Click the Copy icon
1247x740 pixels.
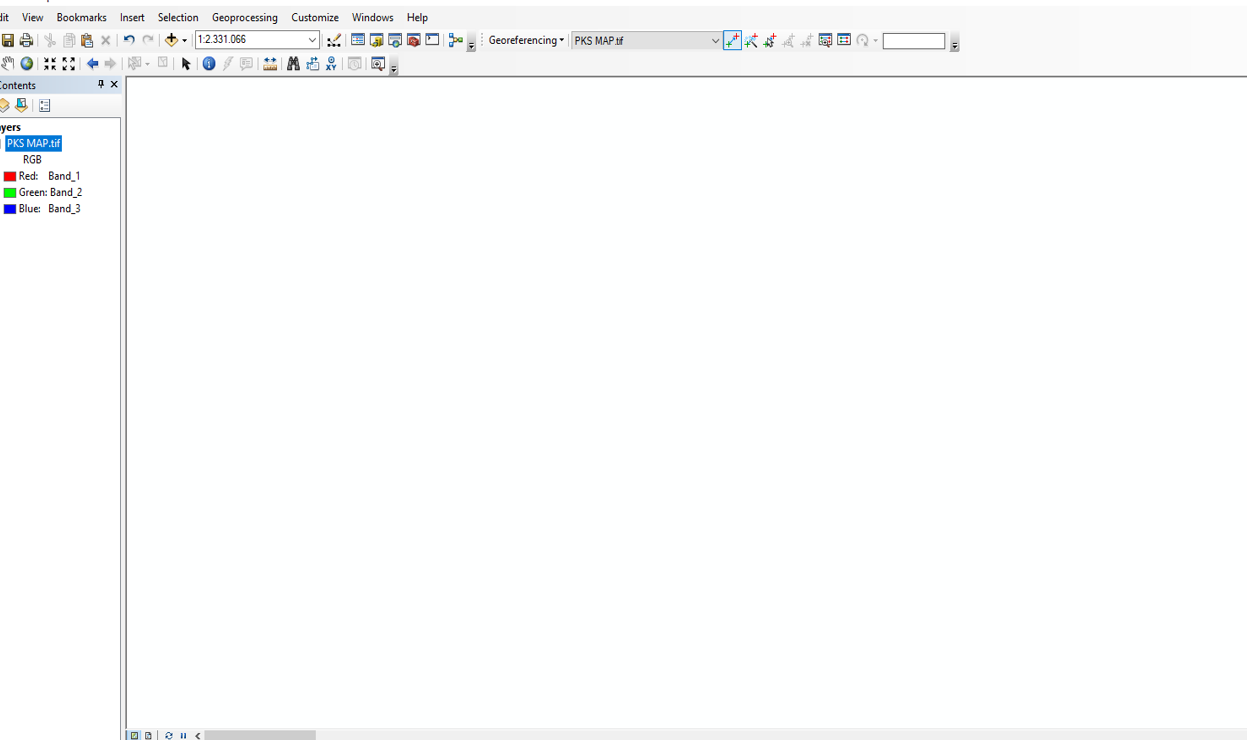68,41
